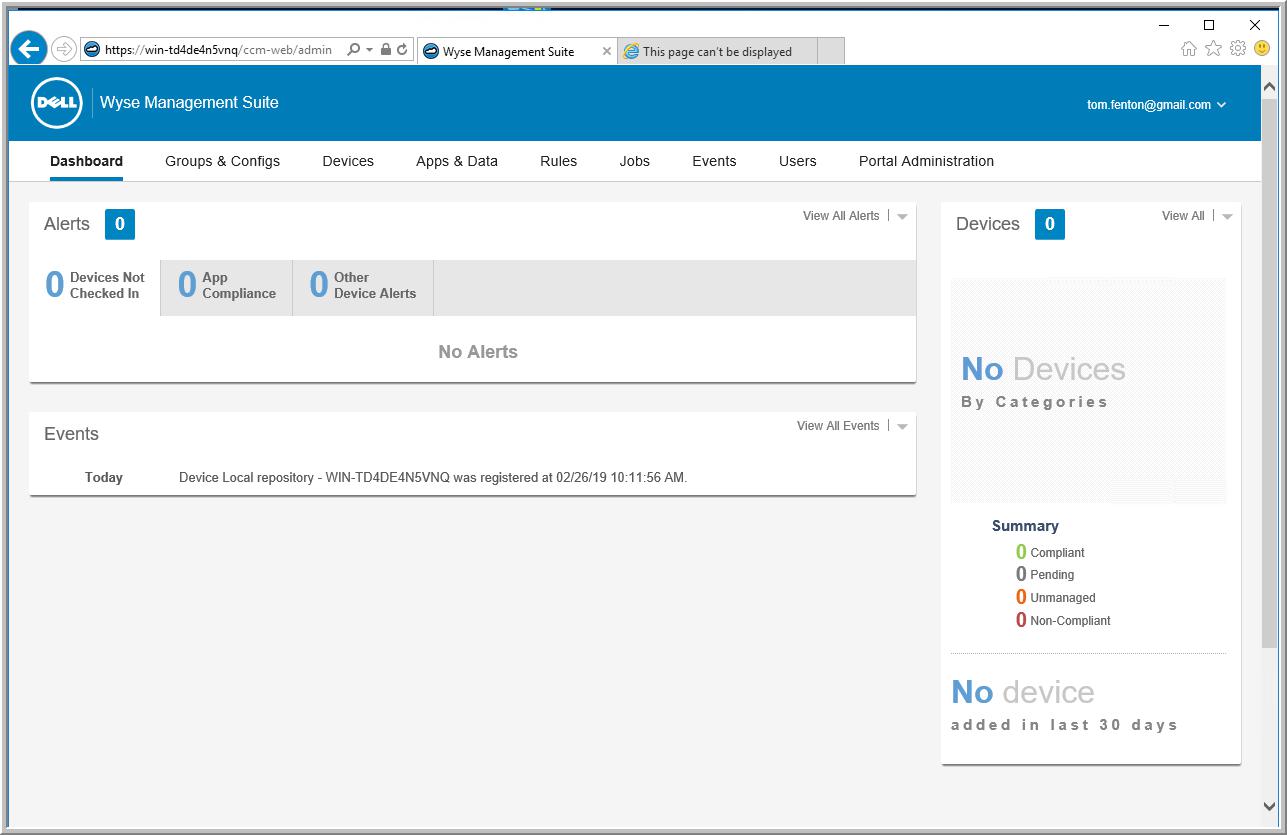Open the Jobs menu tab
1287x835 pixels.
[634, 161]
